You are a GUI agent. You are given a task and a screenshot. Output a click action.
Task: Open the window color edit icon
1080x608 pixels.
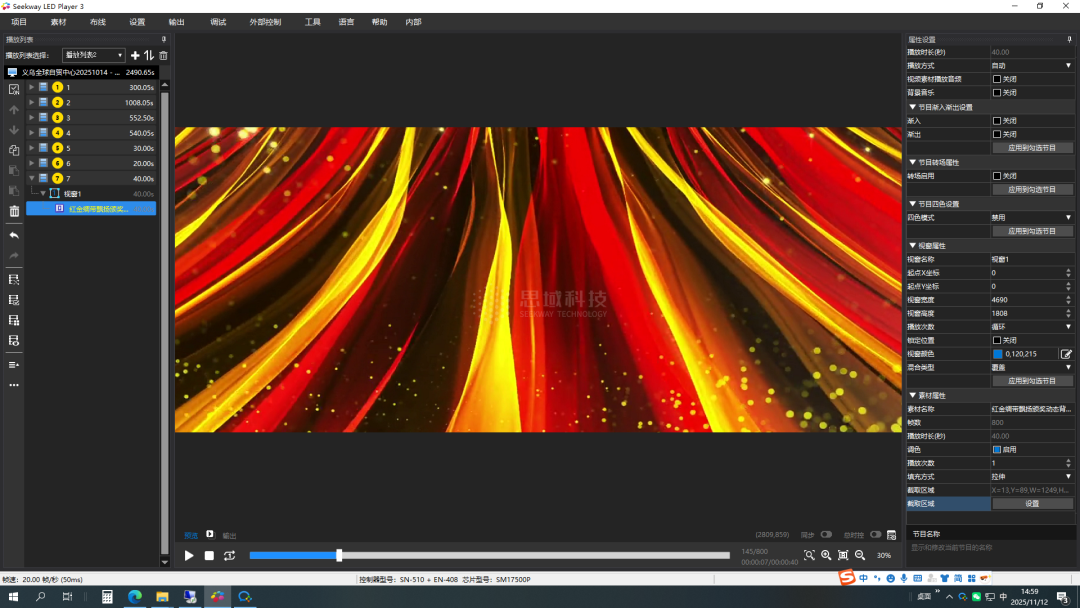point(1066,354)
